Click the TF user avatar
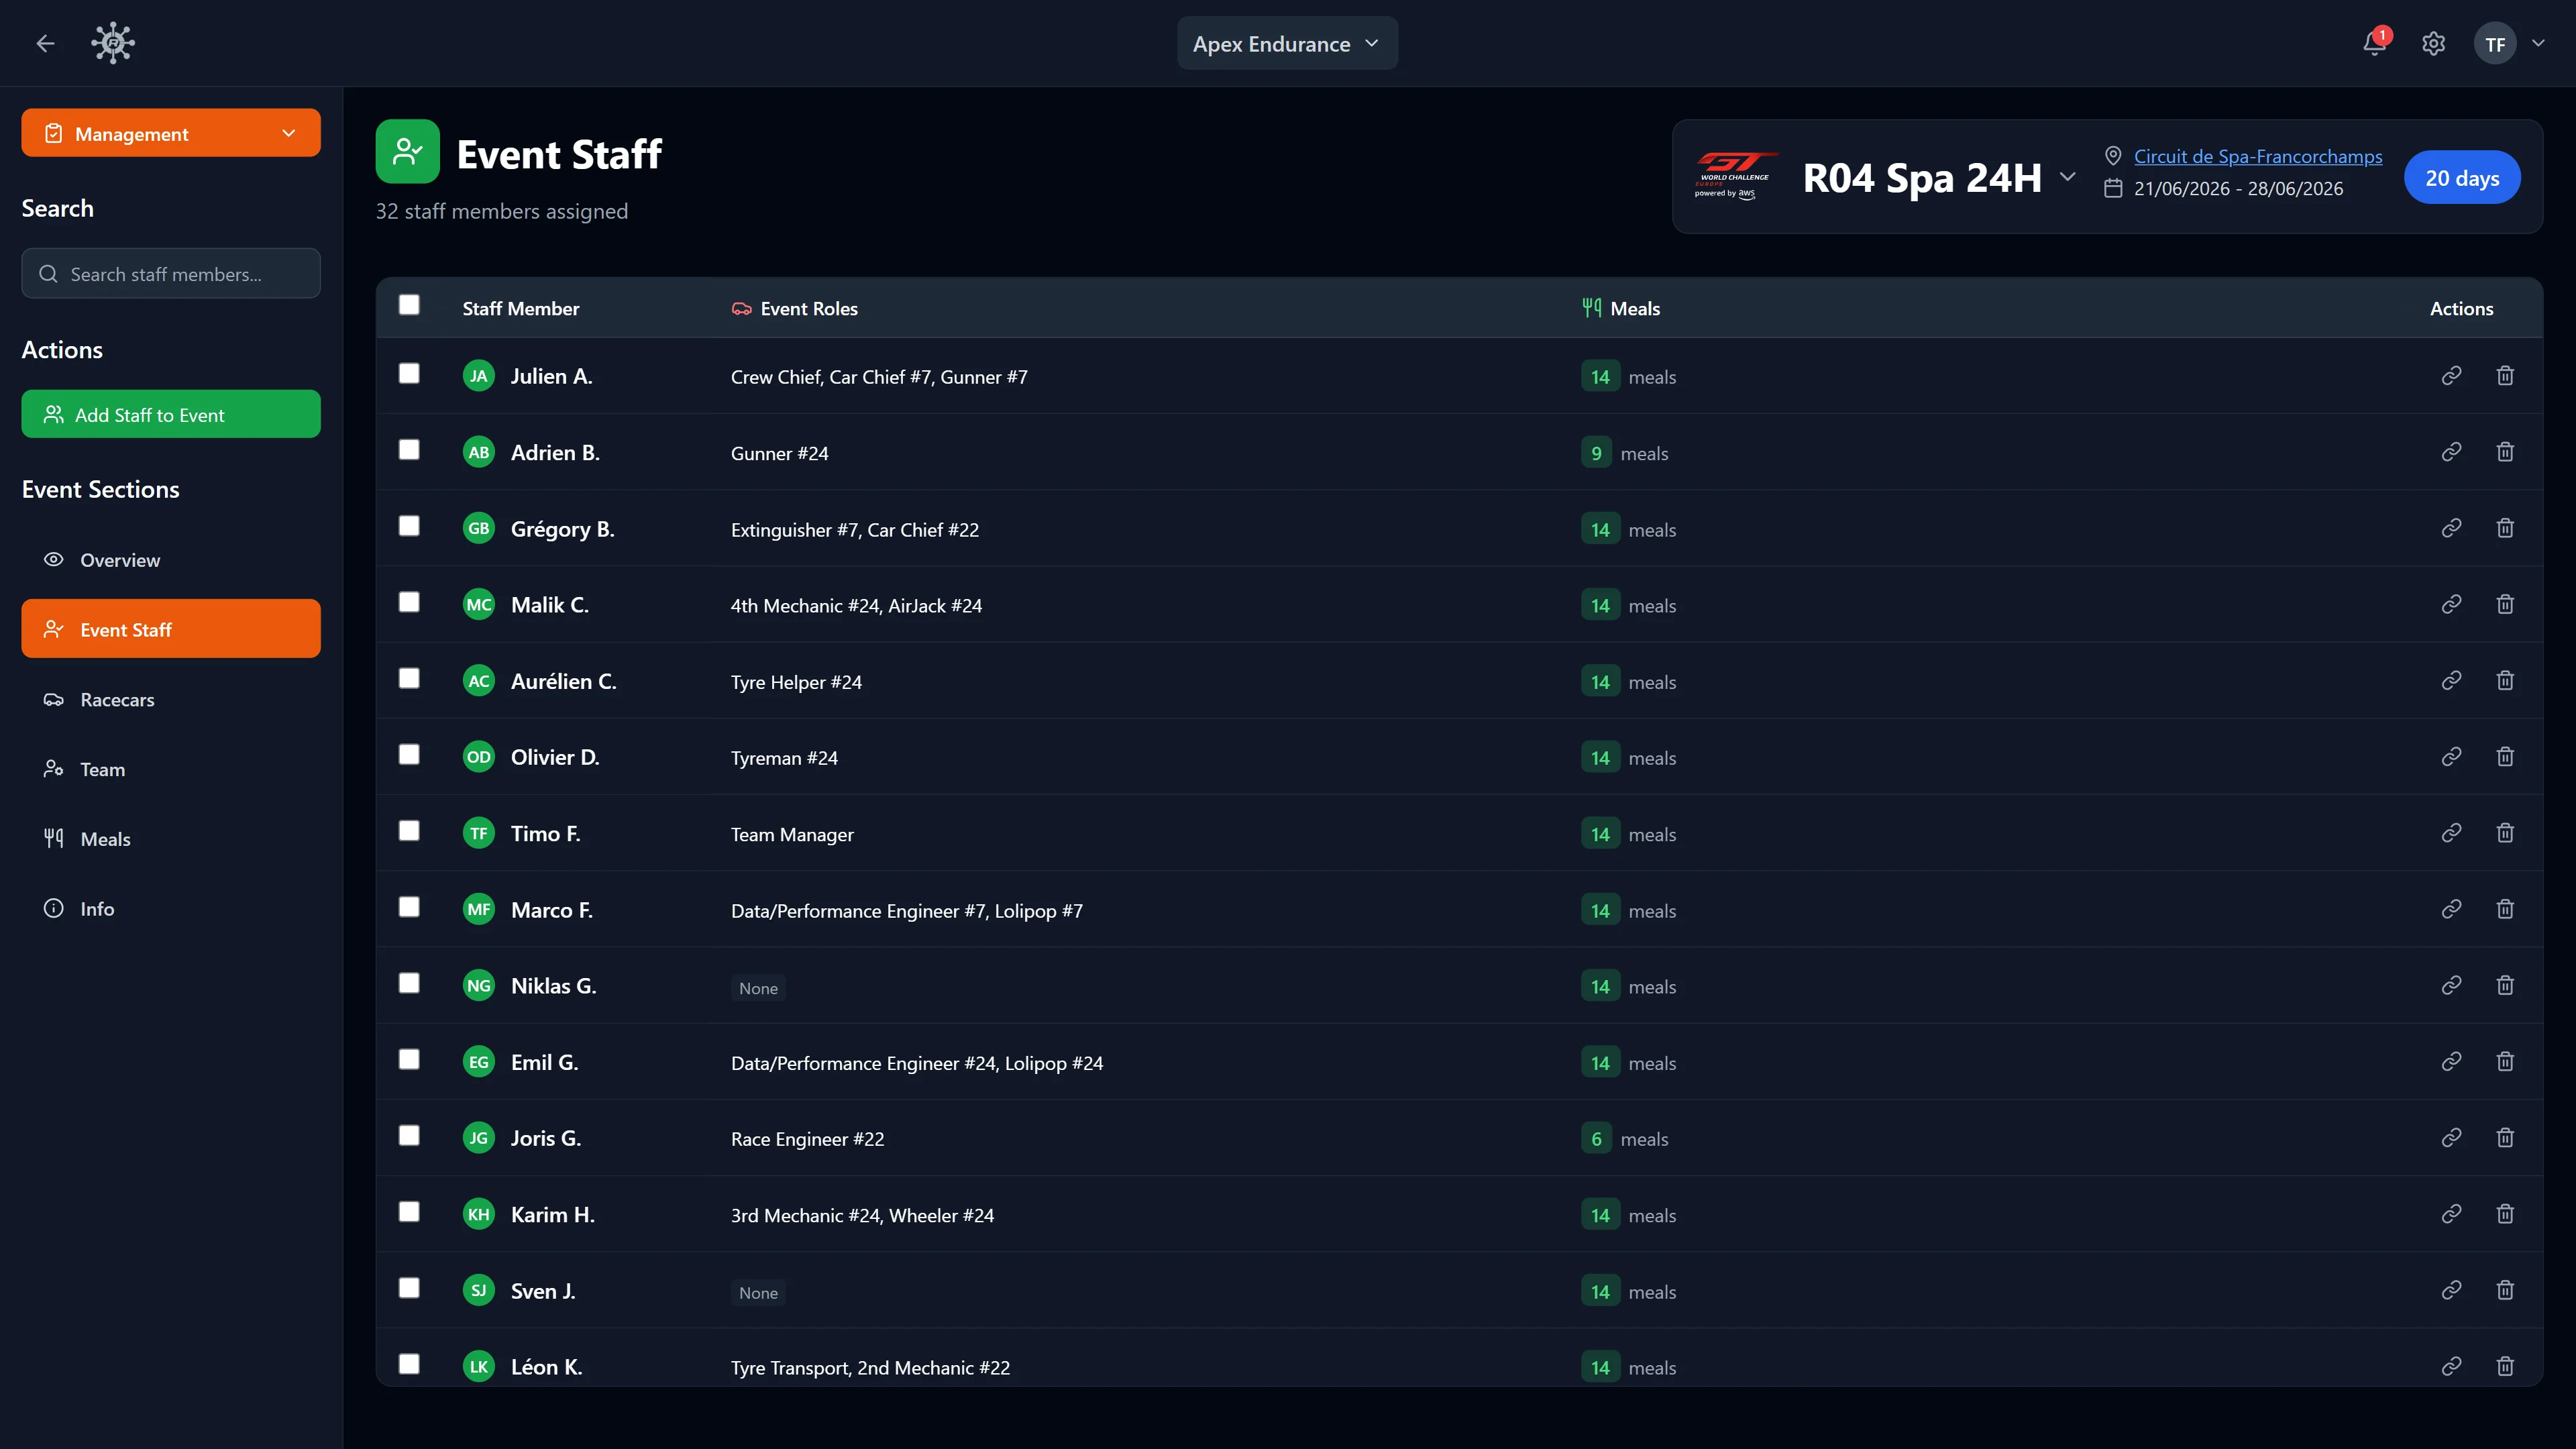Viewport: 2576px width, 1449px height. pos(2495,43)
